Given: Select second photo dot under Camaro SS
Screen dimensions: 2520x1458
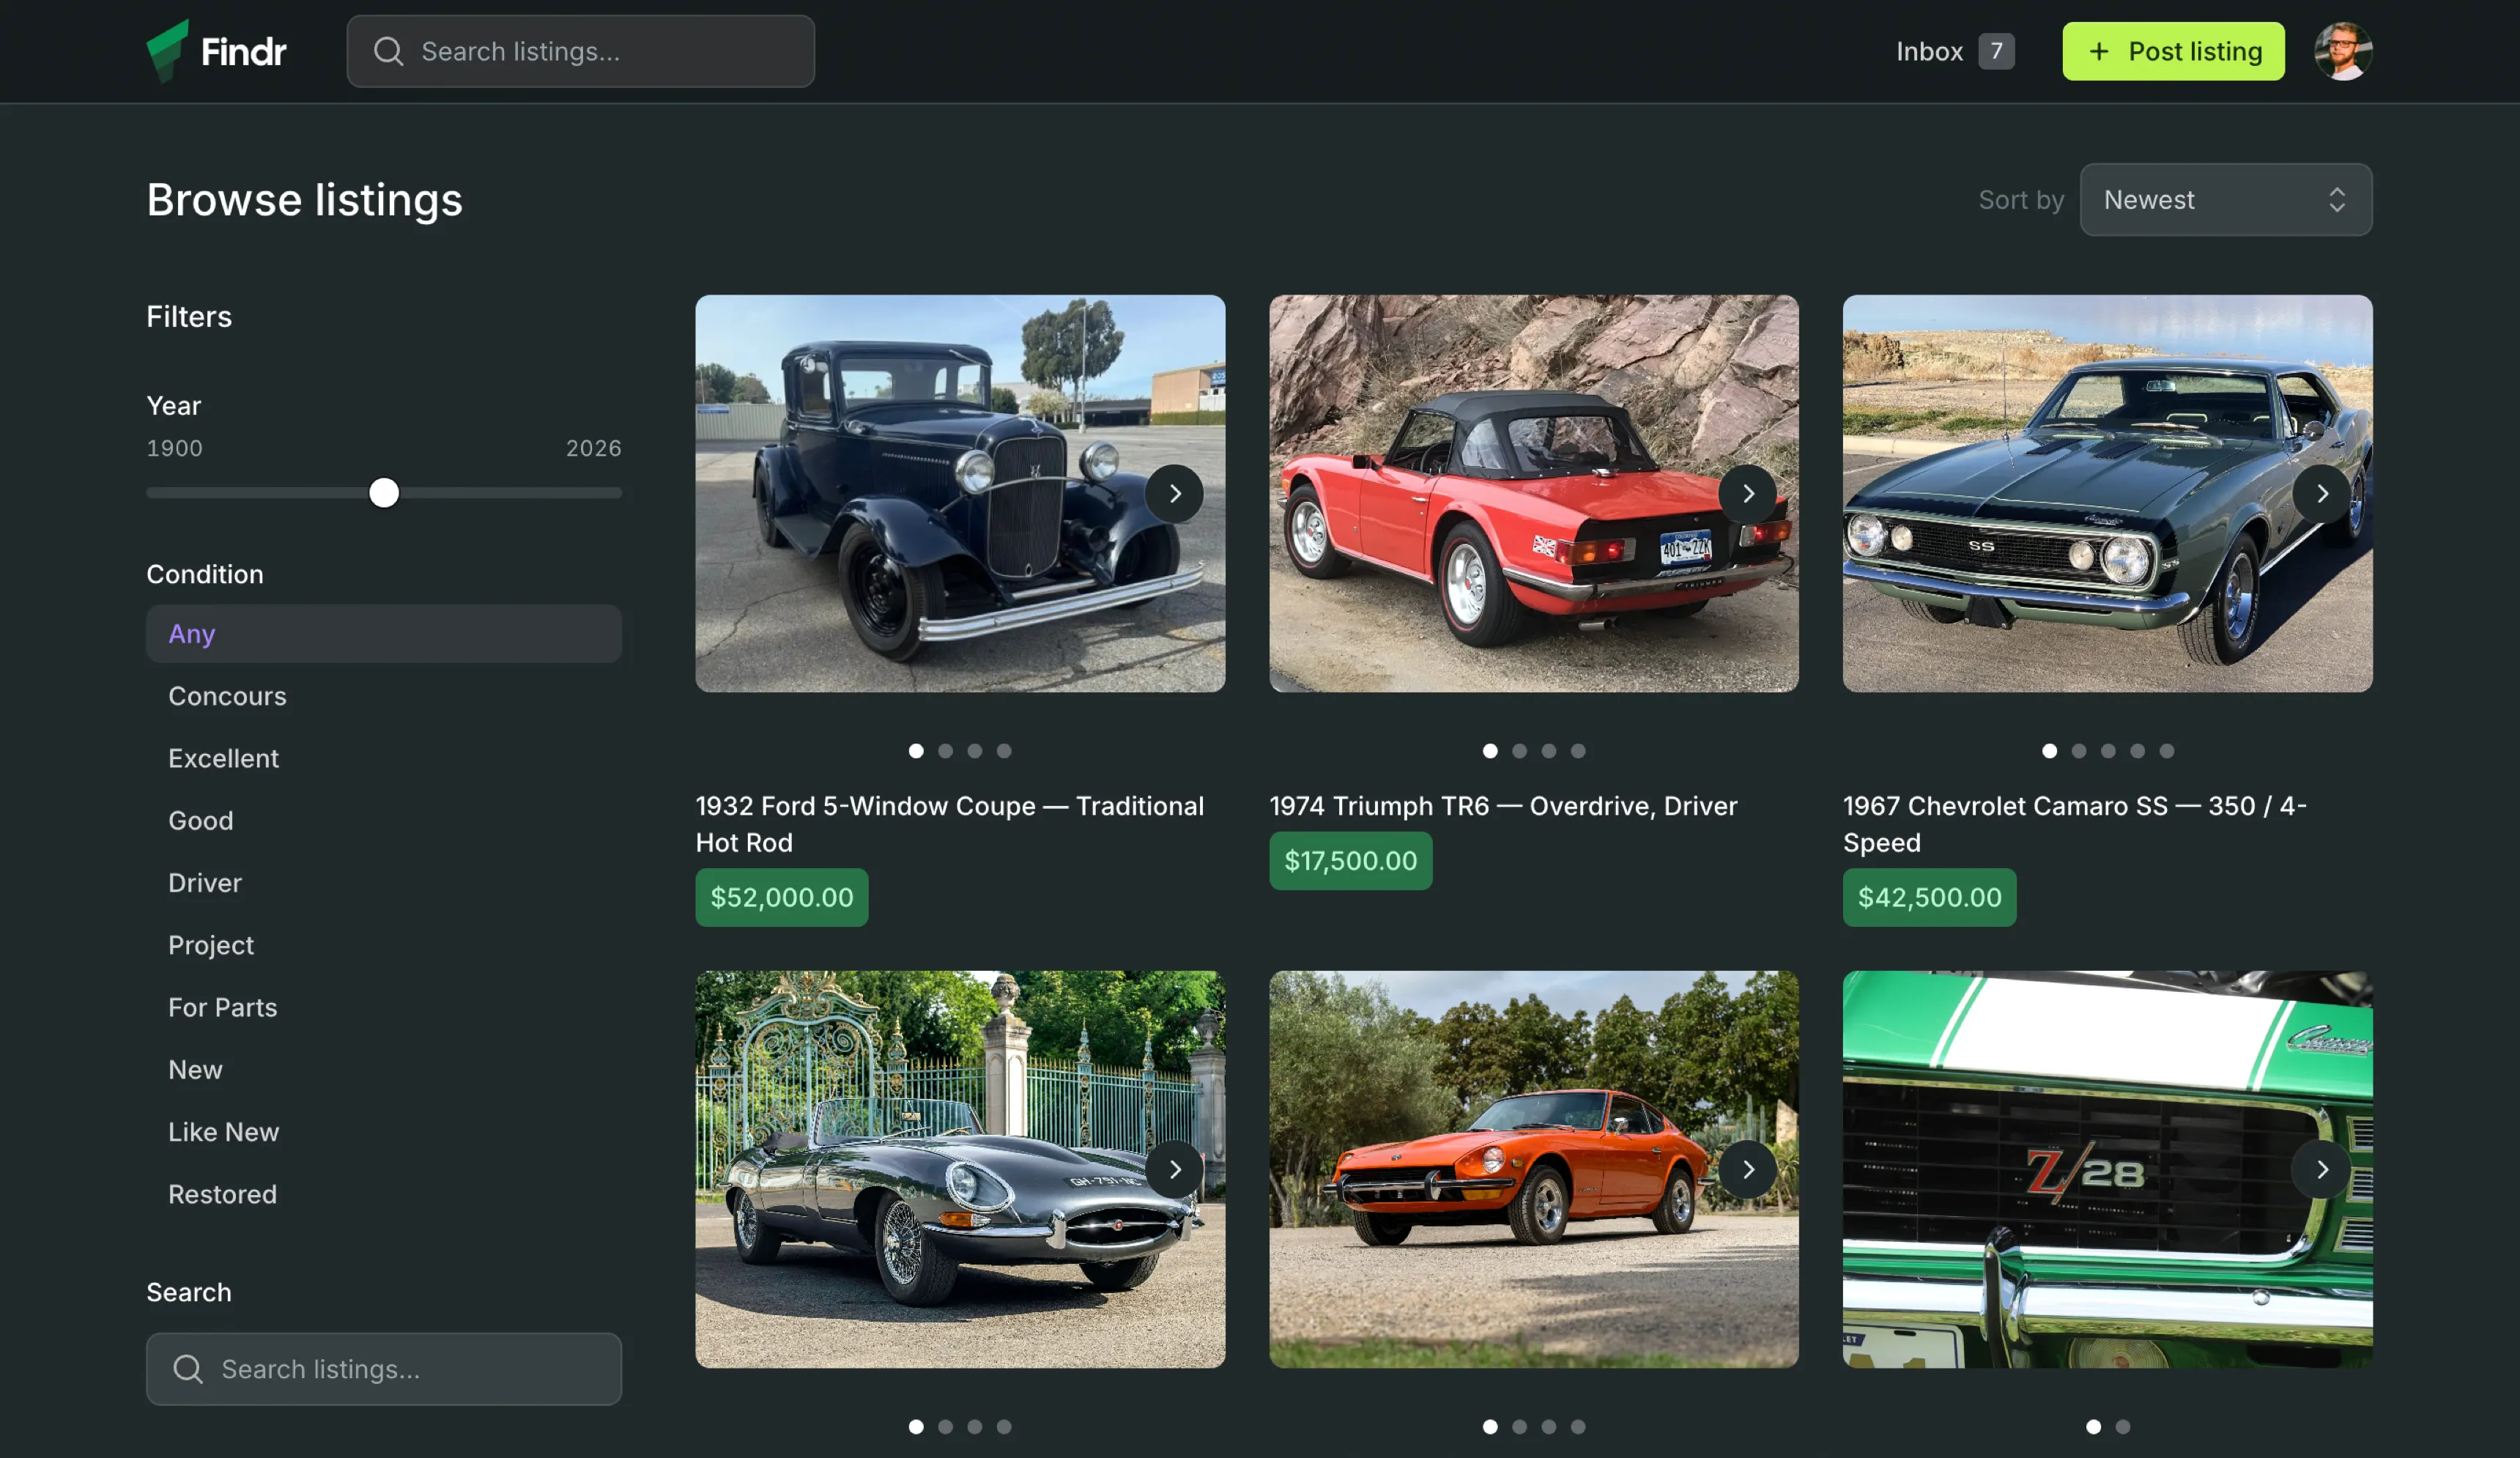Looking at the screenshot, I should coord(2079,751).
